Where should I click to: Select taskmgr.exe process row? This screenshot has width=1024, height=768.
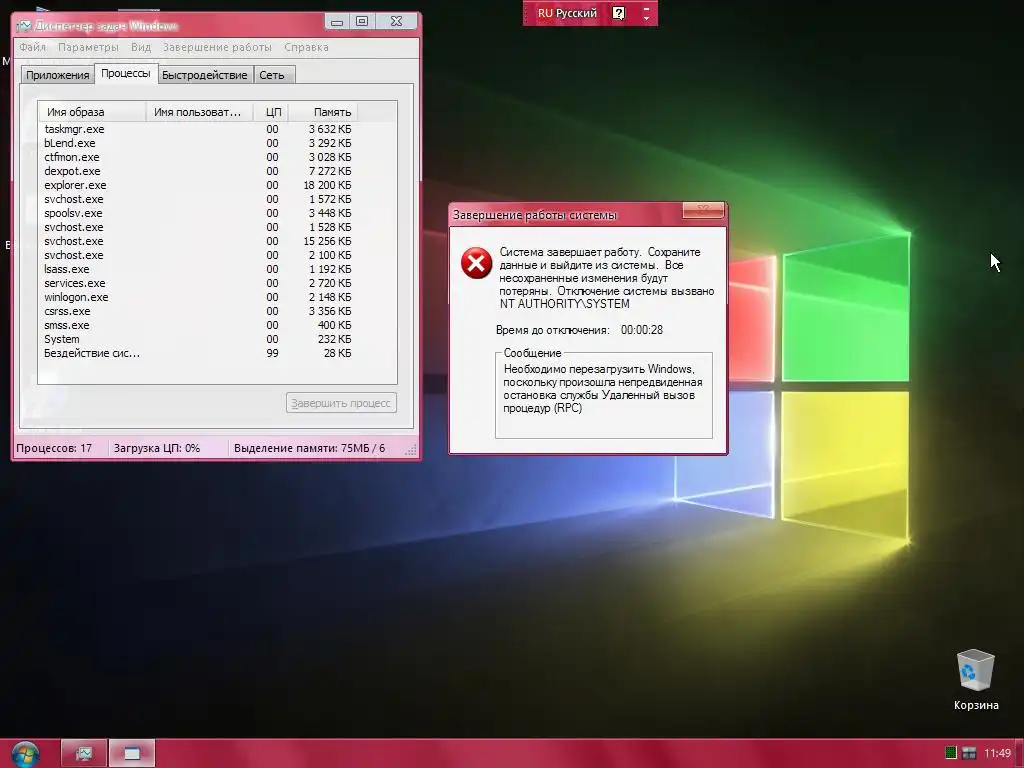coord(198,129)
